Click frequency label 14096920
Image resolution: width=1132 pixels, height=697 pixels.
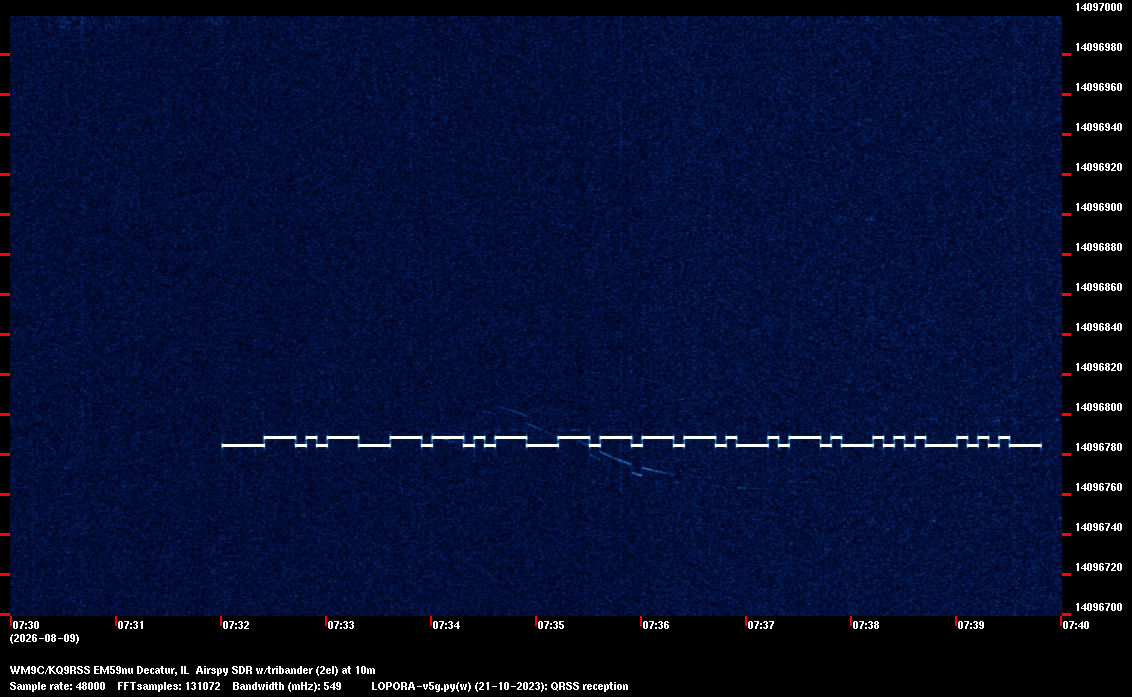1099,168
